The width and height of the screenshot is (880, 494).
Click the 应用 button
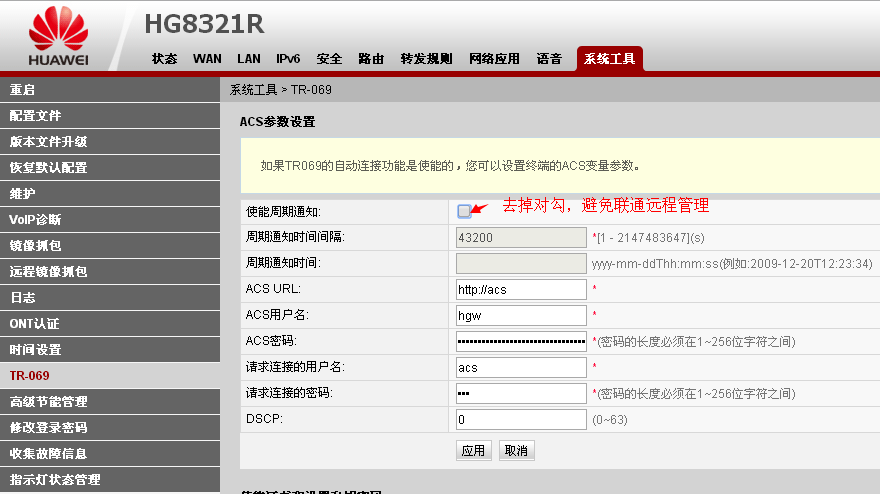tap(473, 451)
